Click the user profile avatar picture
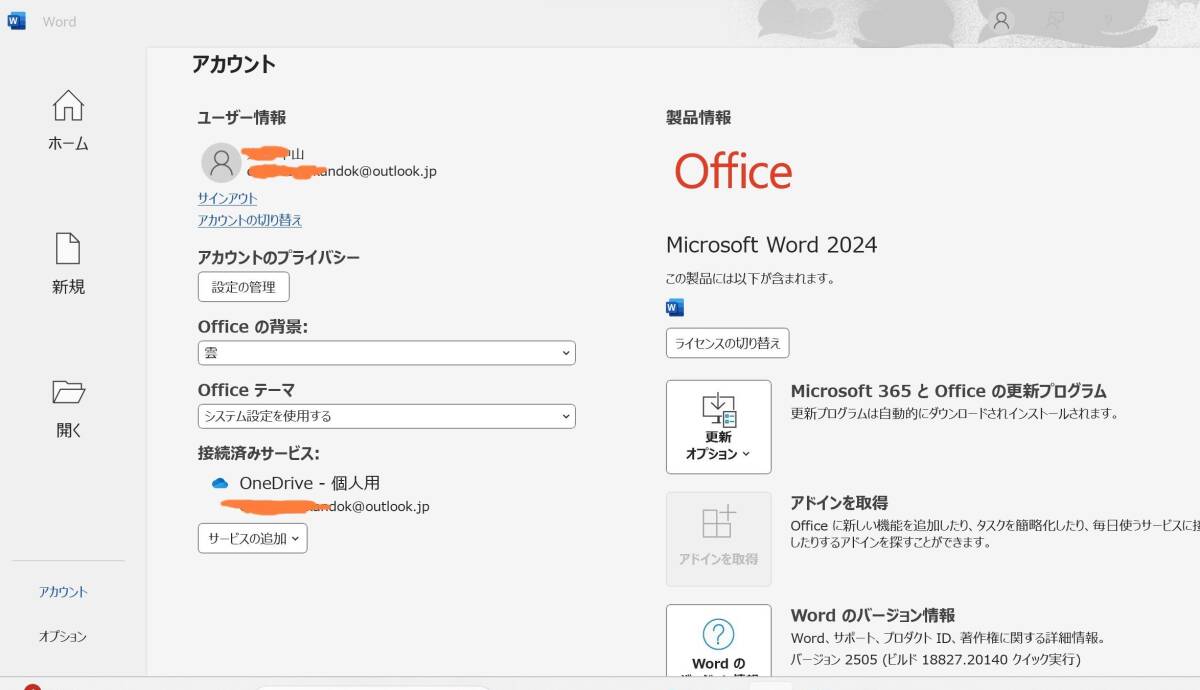 pyautogui.click(x=221, y=162)
